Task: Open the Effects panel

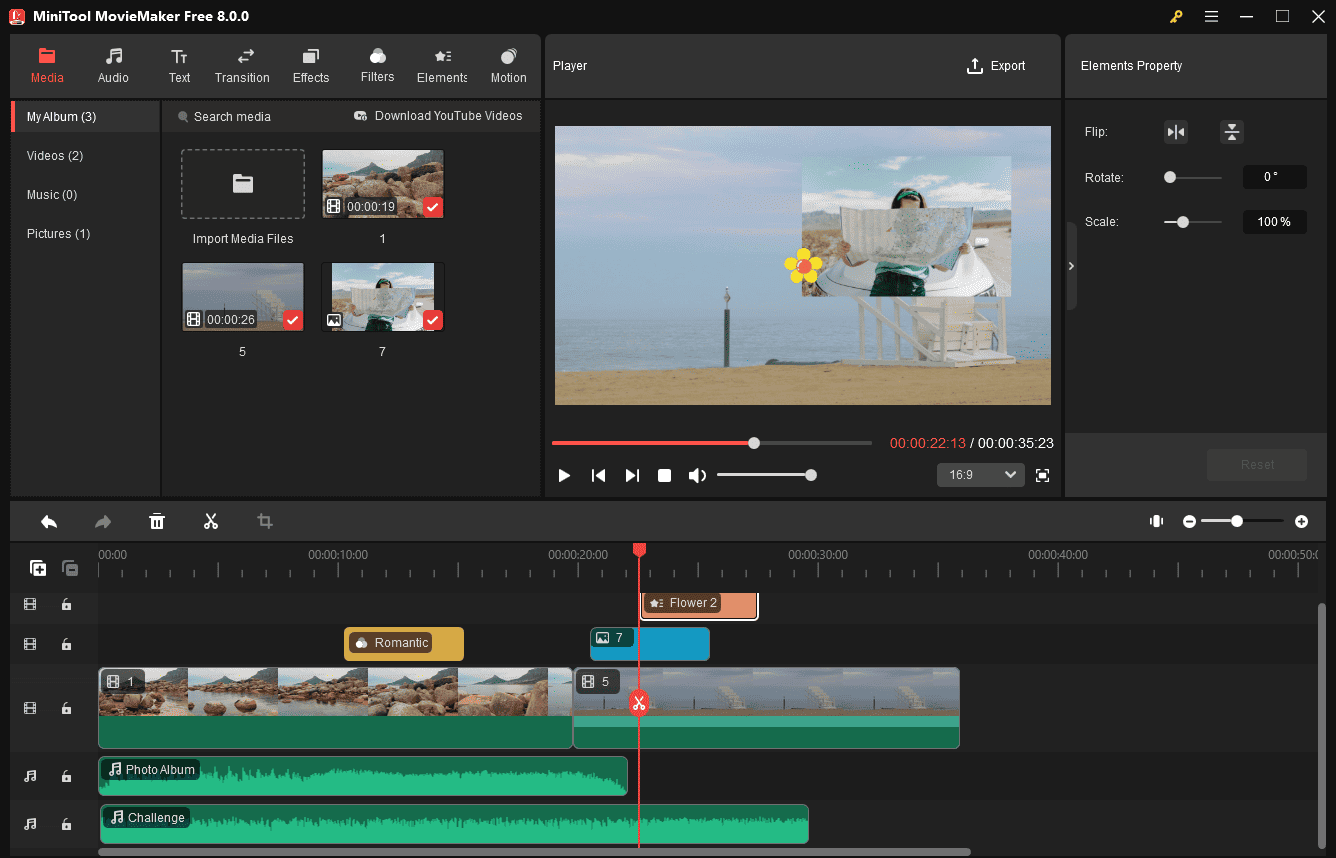Action: tap(310, 66)
